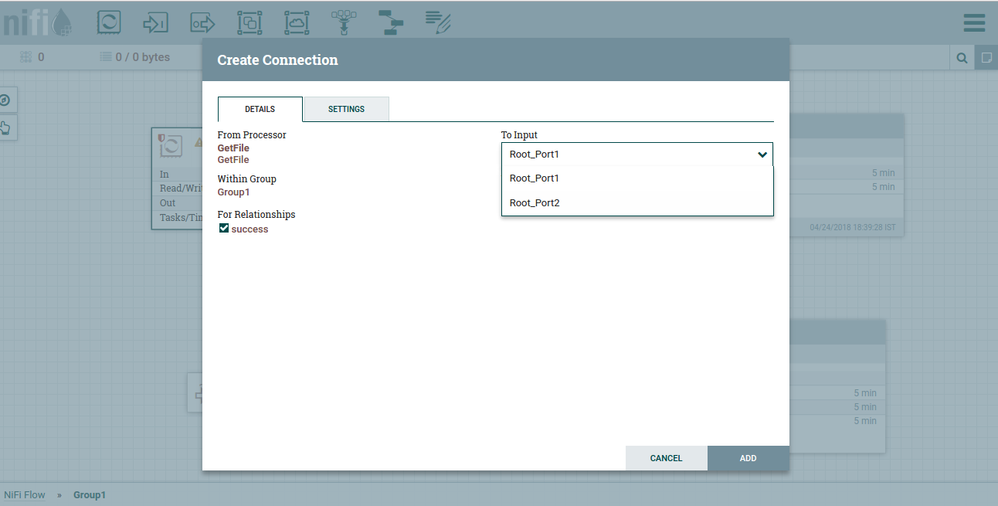Click the Output Port toolbar icon
The image size is (998, 506).
pyautogui.click(x=202, y=22)
